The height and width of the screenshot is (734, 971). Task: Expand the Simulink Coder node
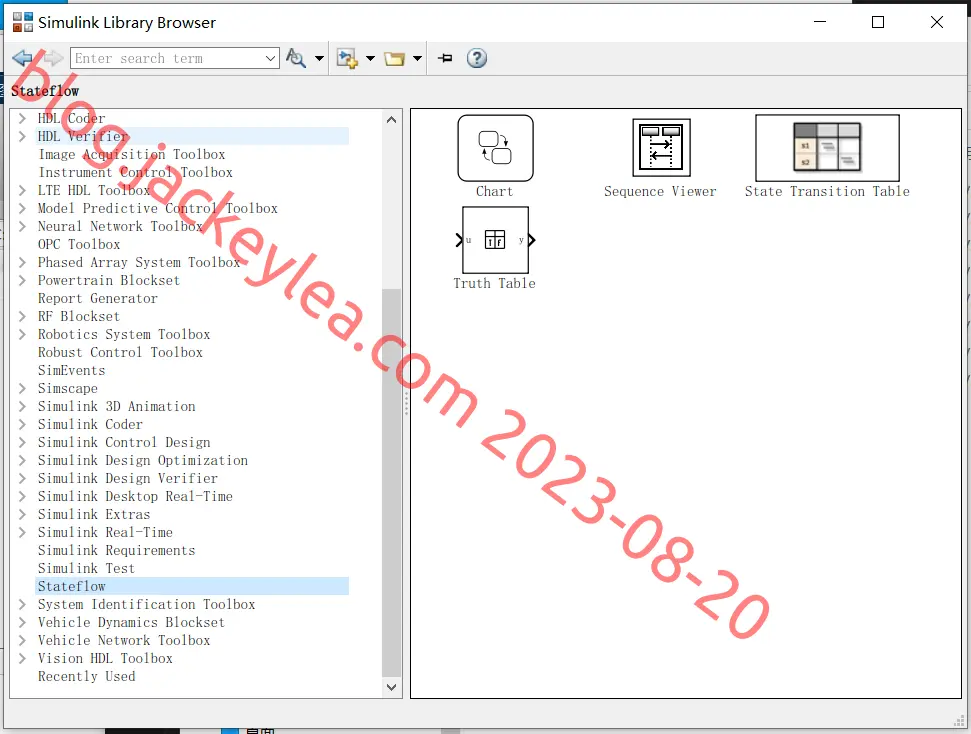click(x=22, y=424)
